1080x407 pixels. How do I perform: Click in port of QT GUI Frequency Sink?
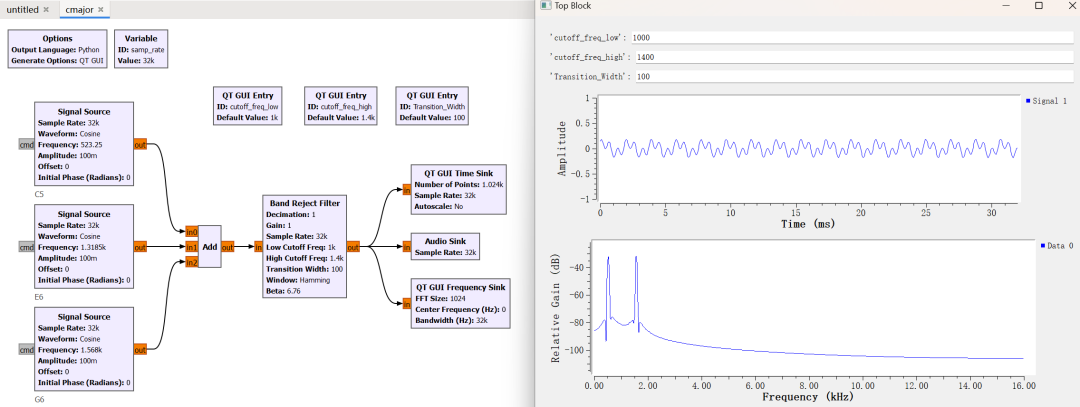point(407,304)
